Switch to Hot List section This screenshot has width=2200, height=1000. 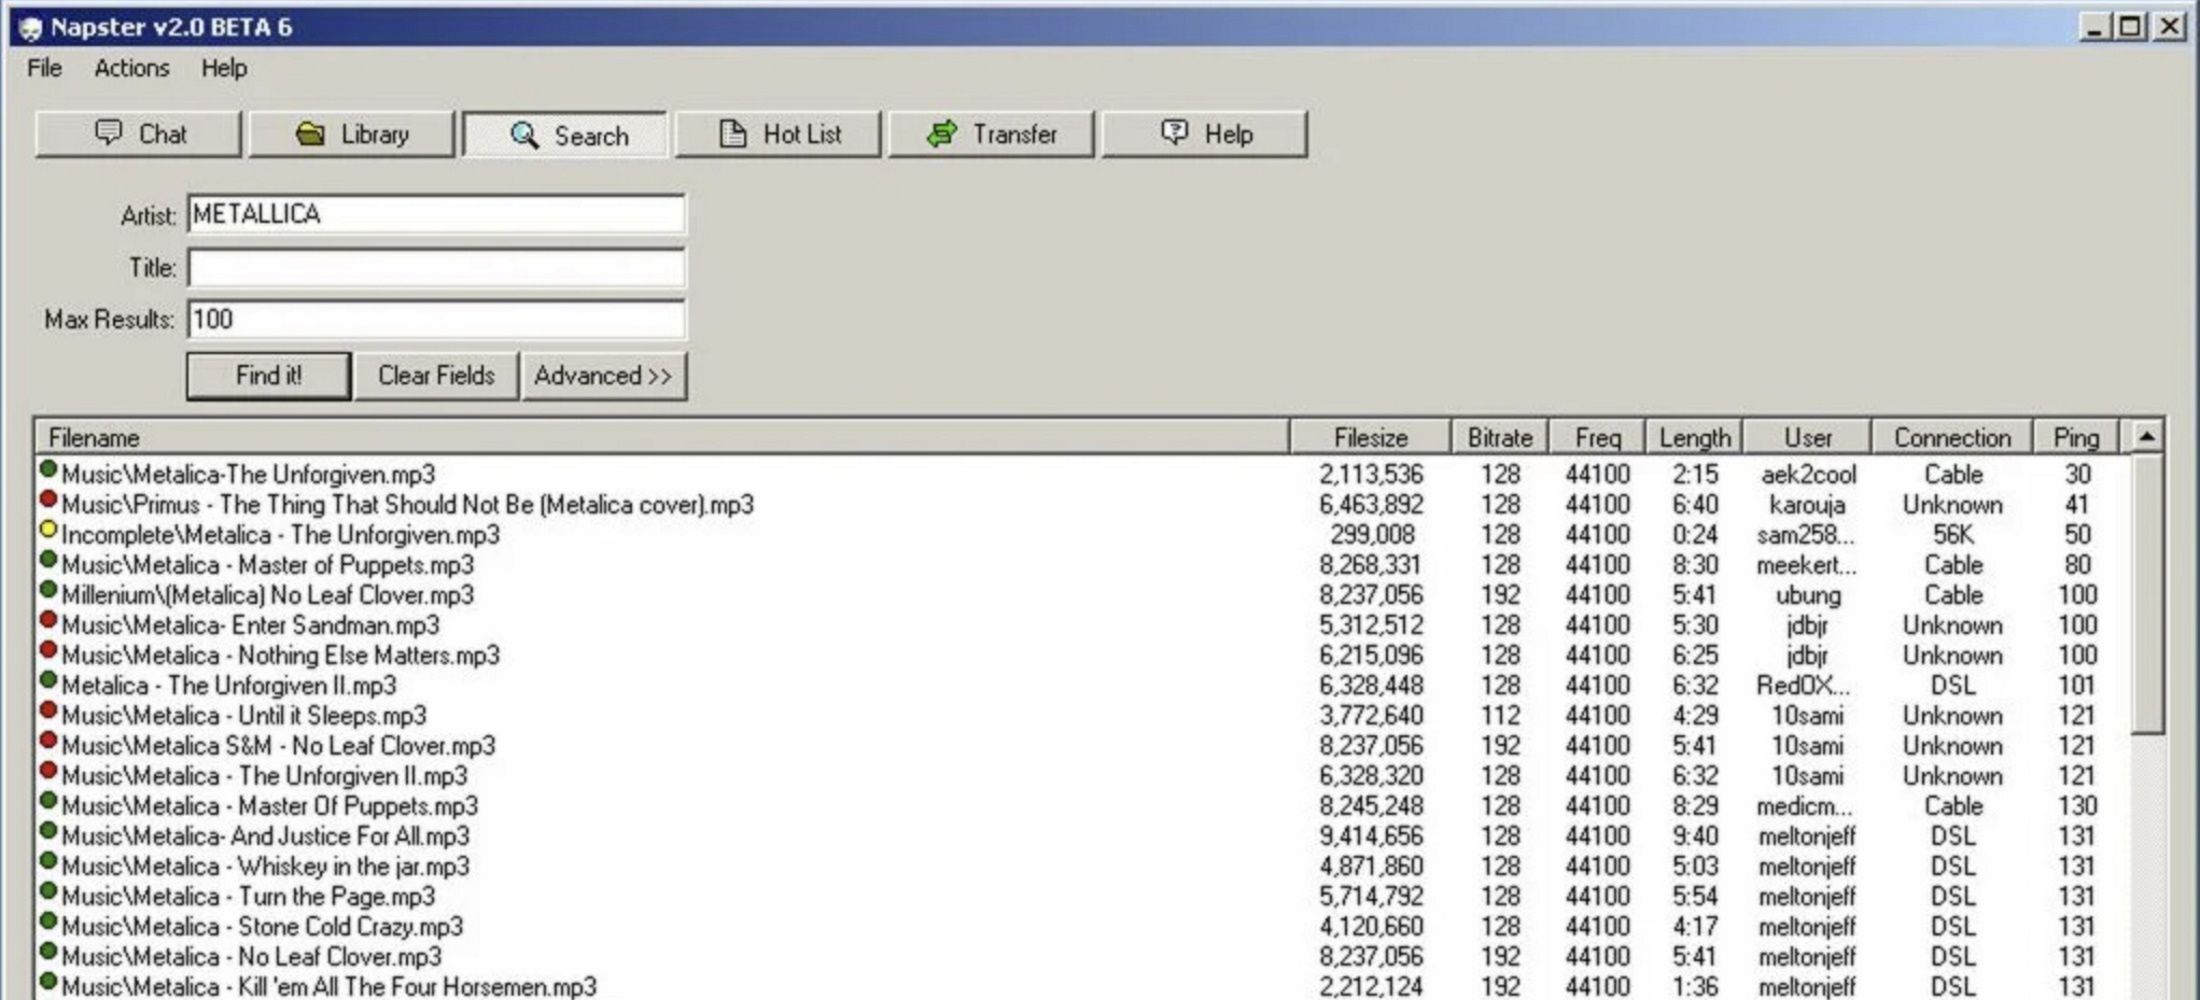(x=778, y=134)
